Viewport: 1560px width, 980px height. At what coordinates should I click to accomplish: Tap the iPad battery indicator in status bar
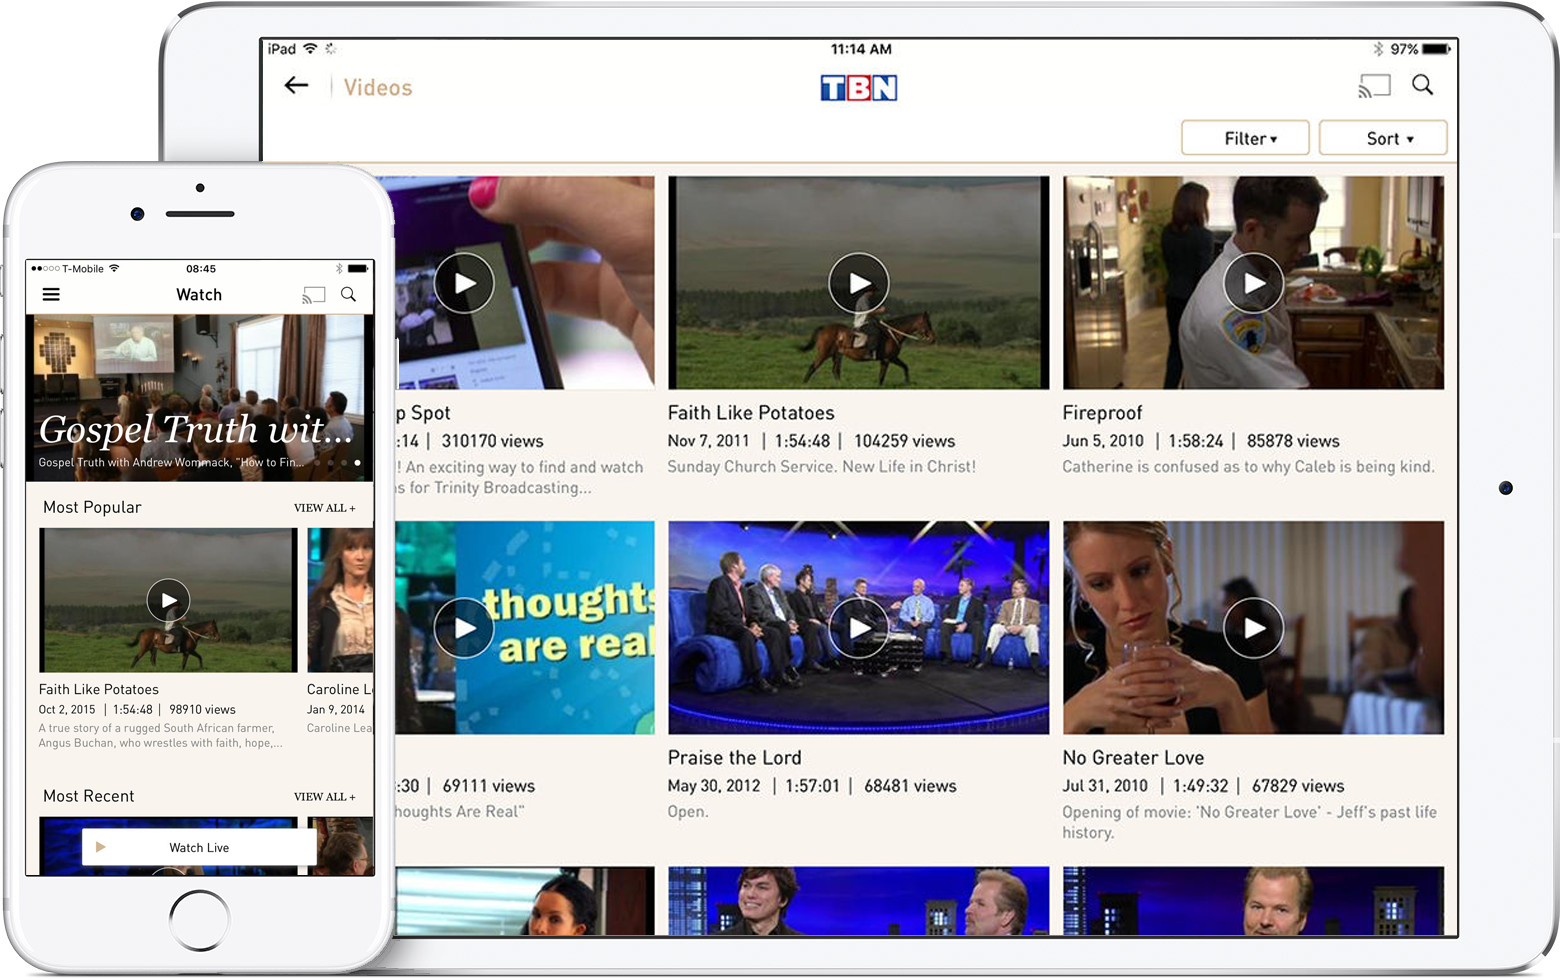pos(1436,49)
